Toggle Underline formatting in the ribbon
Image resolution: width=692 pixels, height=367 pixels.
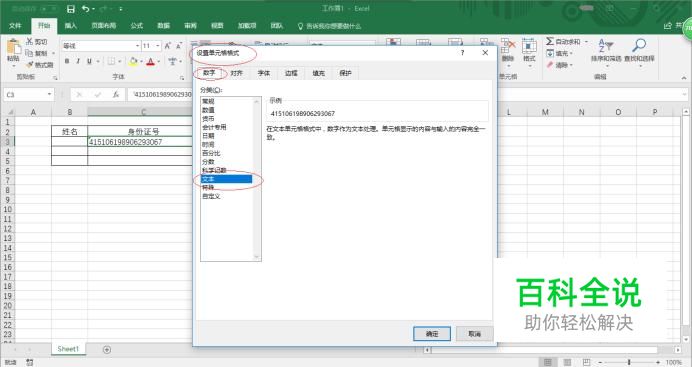coord(89,61)
